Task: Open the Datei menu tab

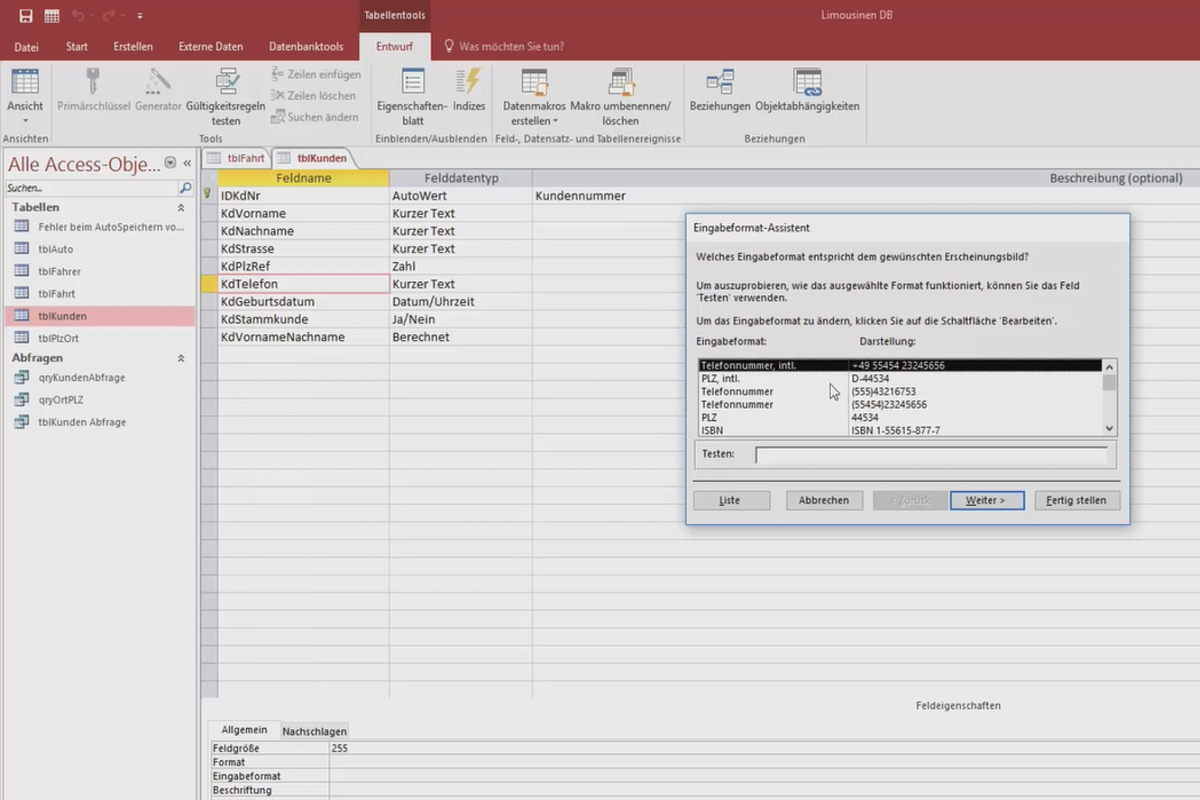Action: pos(27,46)
